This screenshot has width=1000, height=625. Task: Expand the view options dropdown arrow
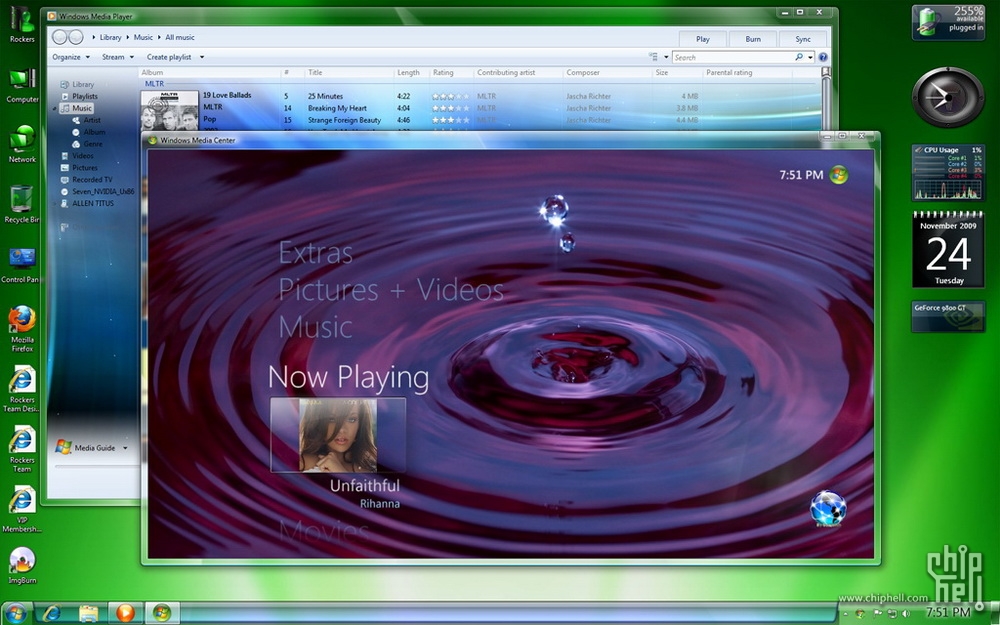coord(666,57)
